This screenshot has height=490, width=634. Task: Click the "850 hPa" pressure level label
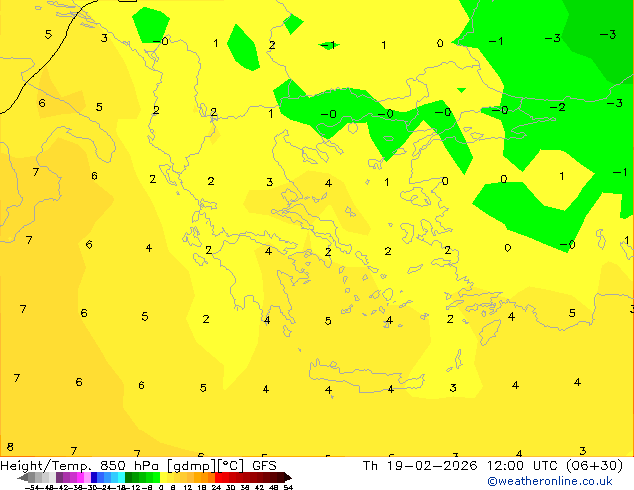[x=129, y=466]
